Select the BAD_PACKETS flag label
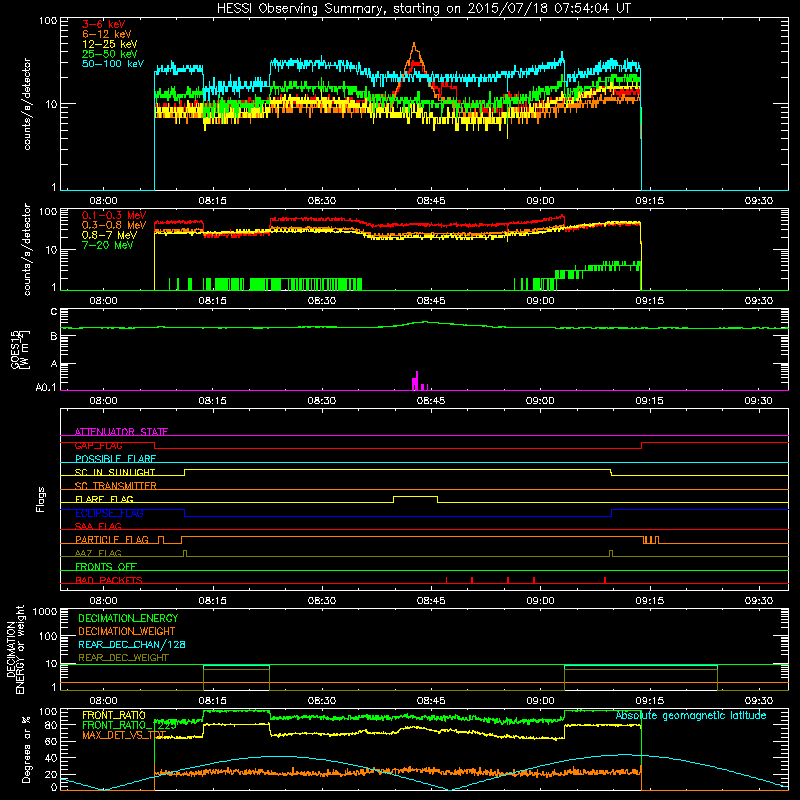800x800 pixels. 109,580
